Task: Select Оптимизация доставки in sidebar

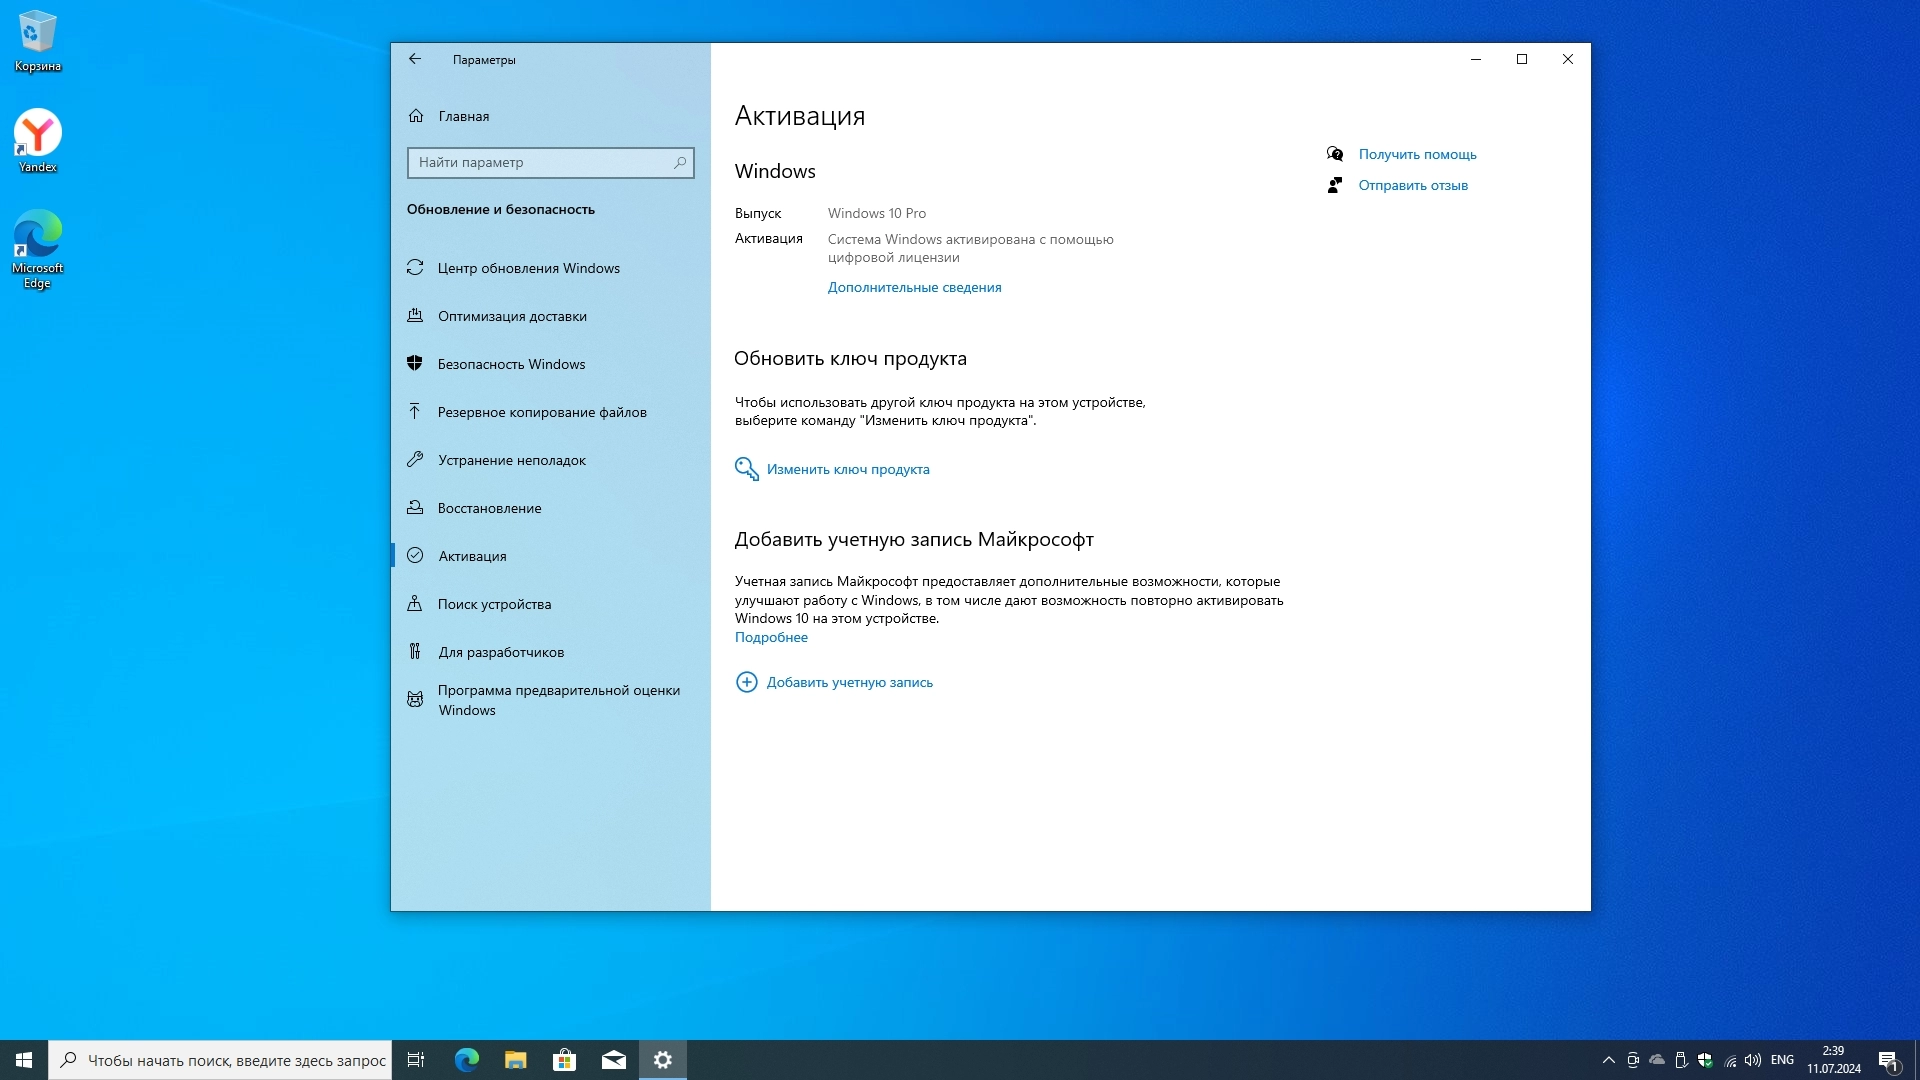Action: coord(512,316)
